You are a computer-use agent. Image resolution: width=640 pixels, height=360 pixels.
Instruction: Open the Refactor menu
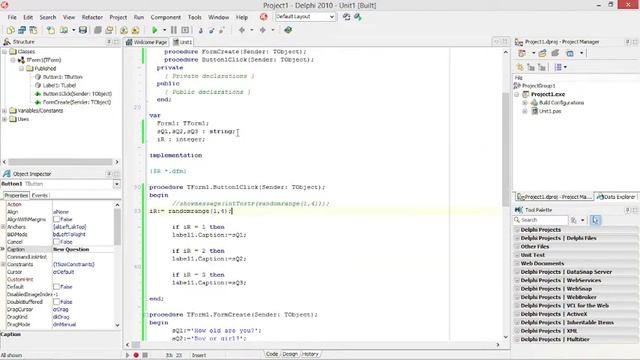click(x=92, y=17)
